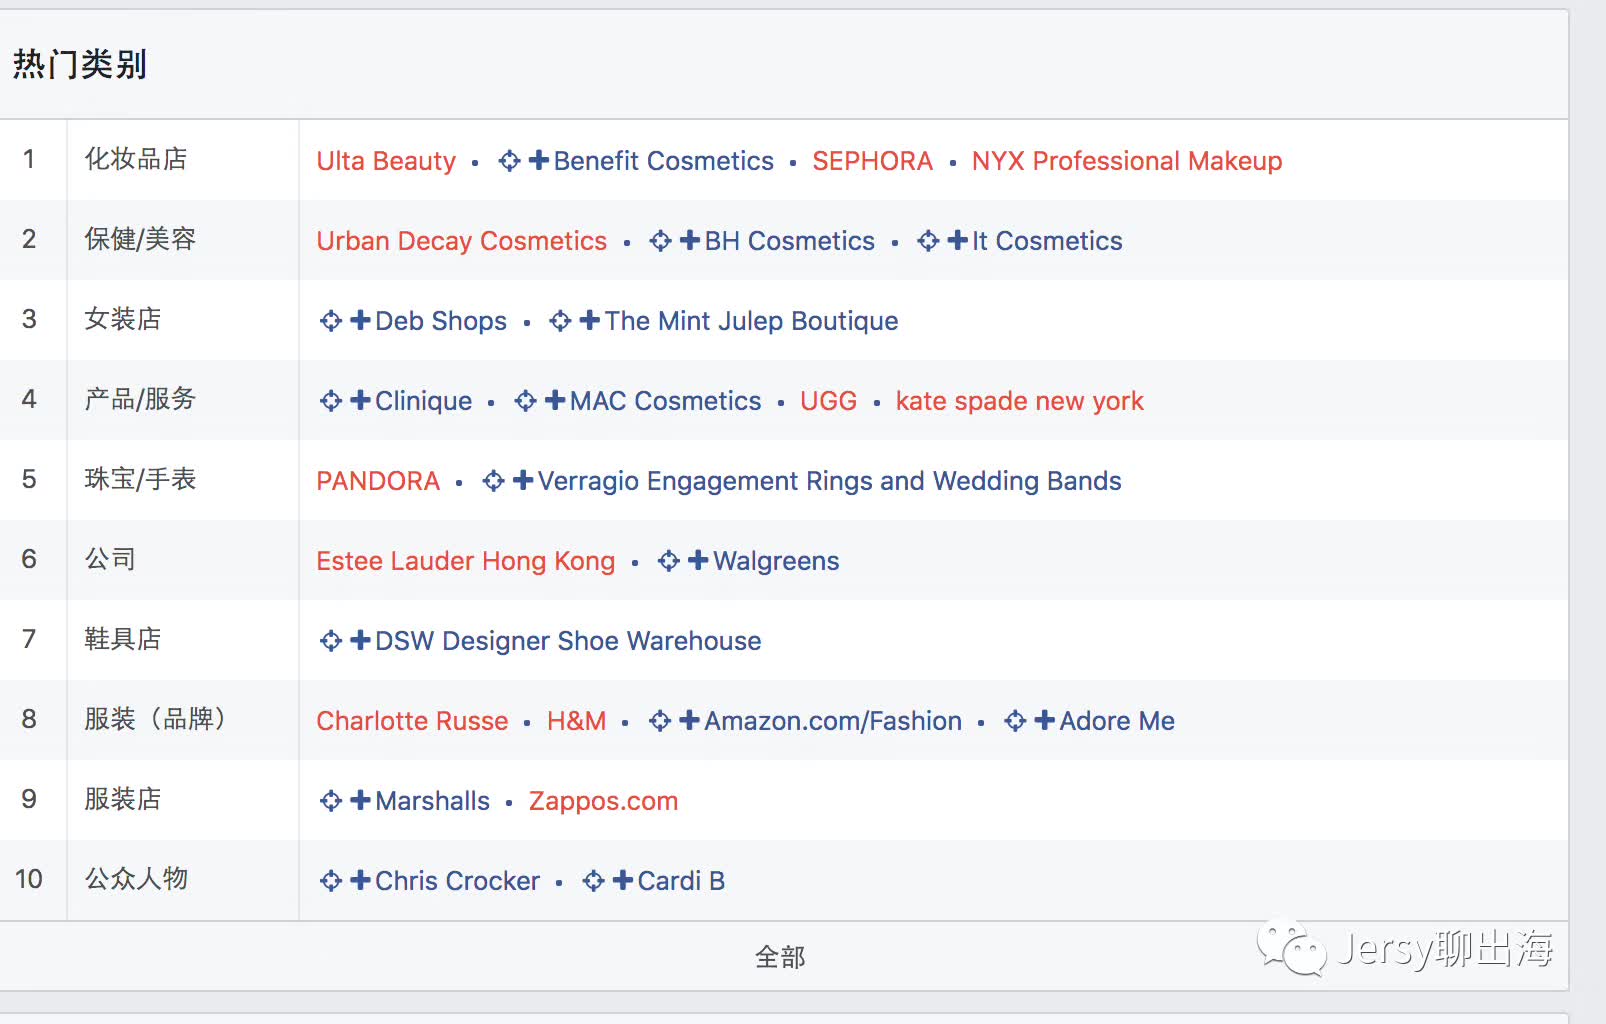Image resolution: width=1606 pixels, height=1024 pixels.
Task: Open the Ulta Beauty link
Action: click(386, 161)
